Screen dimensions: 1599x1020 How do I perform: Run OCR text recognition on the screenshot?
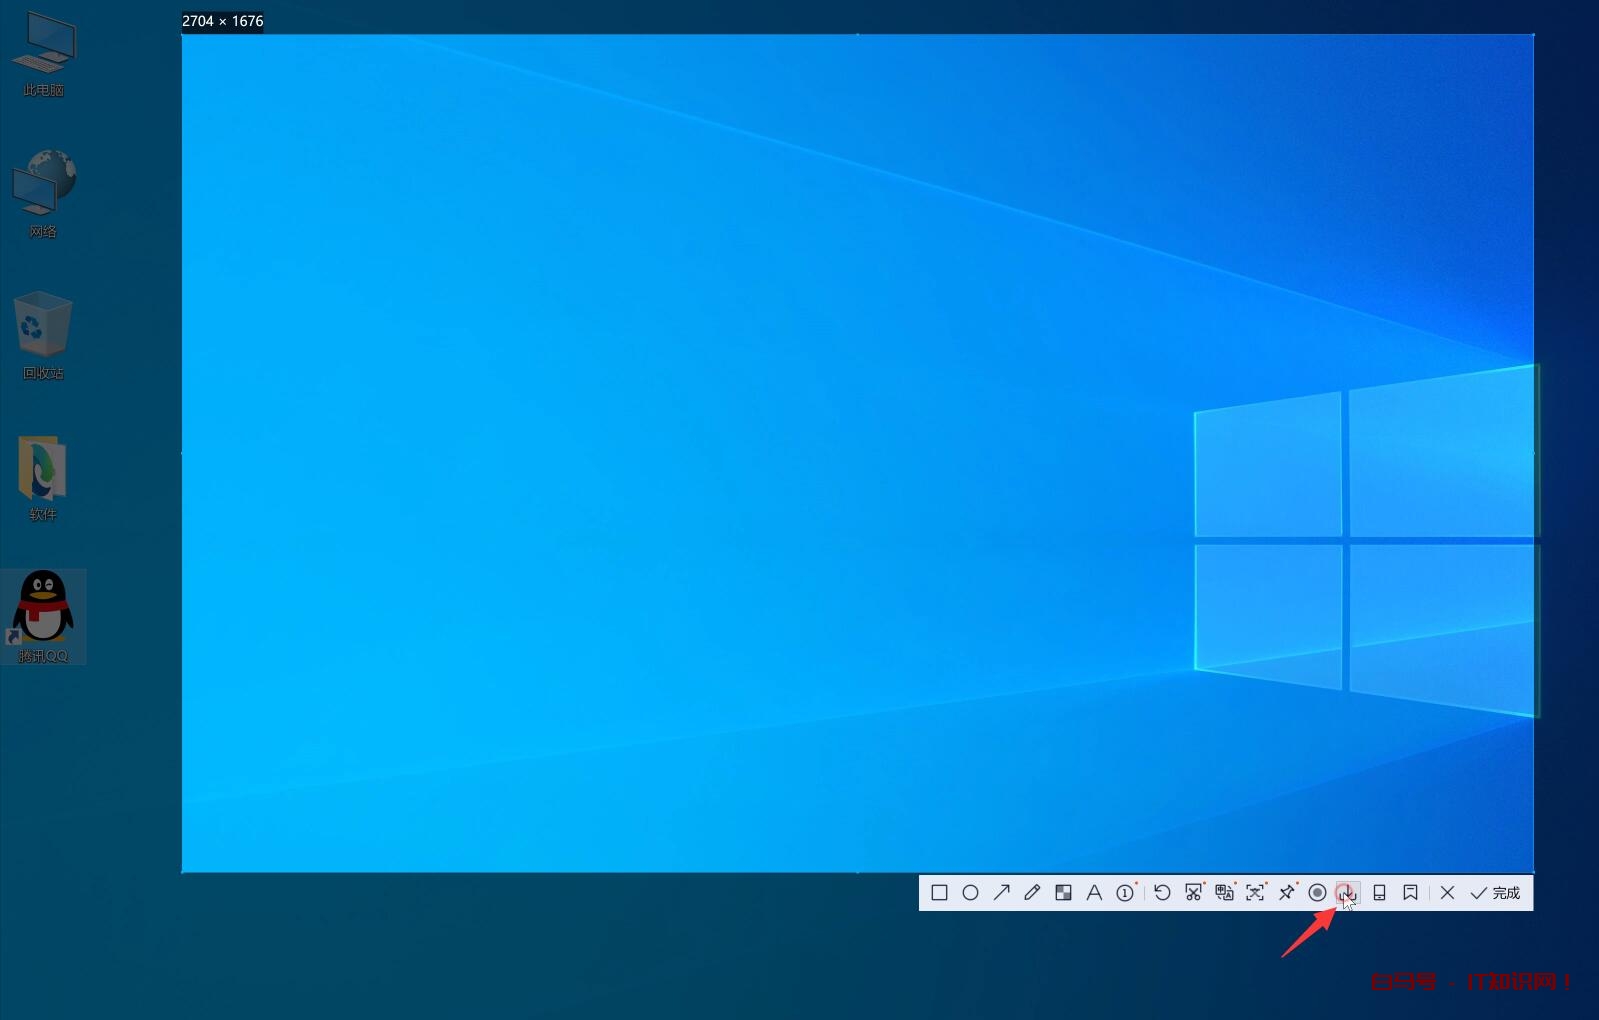click(1255, 893)
